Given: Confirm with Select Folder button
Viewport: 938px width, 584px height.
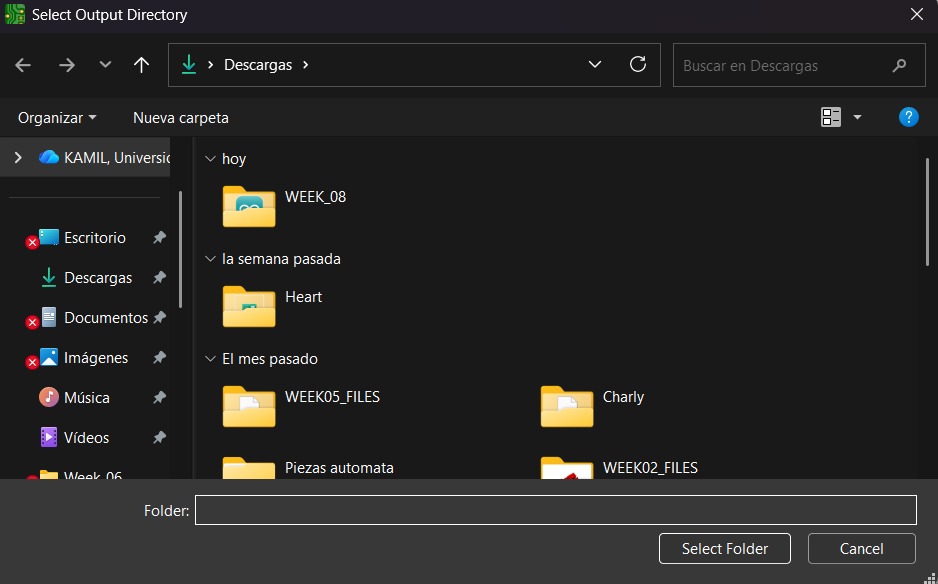Looking at the screenshot, I should pos(724,549).
